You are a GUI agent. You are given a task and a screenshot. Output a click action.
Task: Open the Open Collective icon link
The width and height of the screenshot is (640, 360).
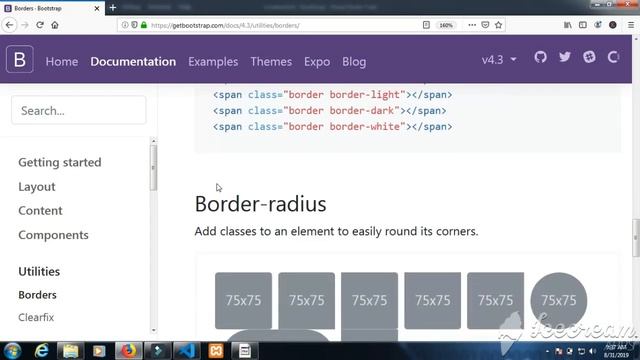(x=613, y=57)
